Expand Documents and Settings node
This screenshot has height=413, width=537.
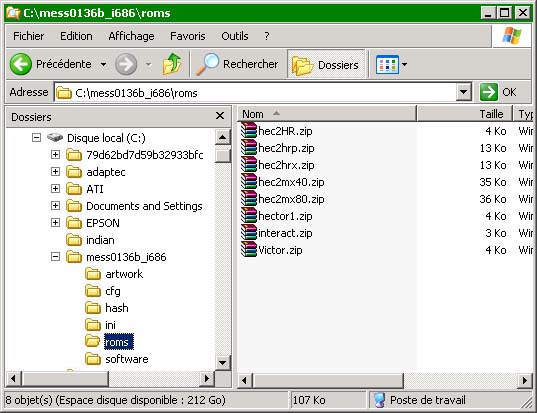point(55,205)
